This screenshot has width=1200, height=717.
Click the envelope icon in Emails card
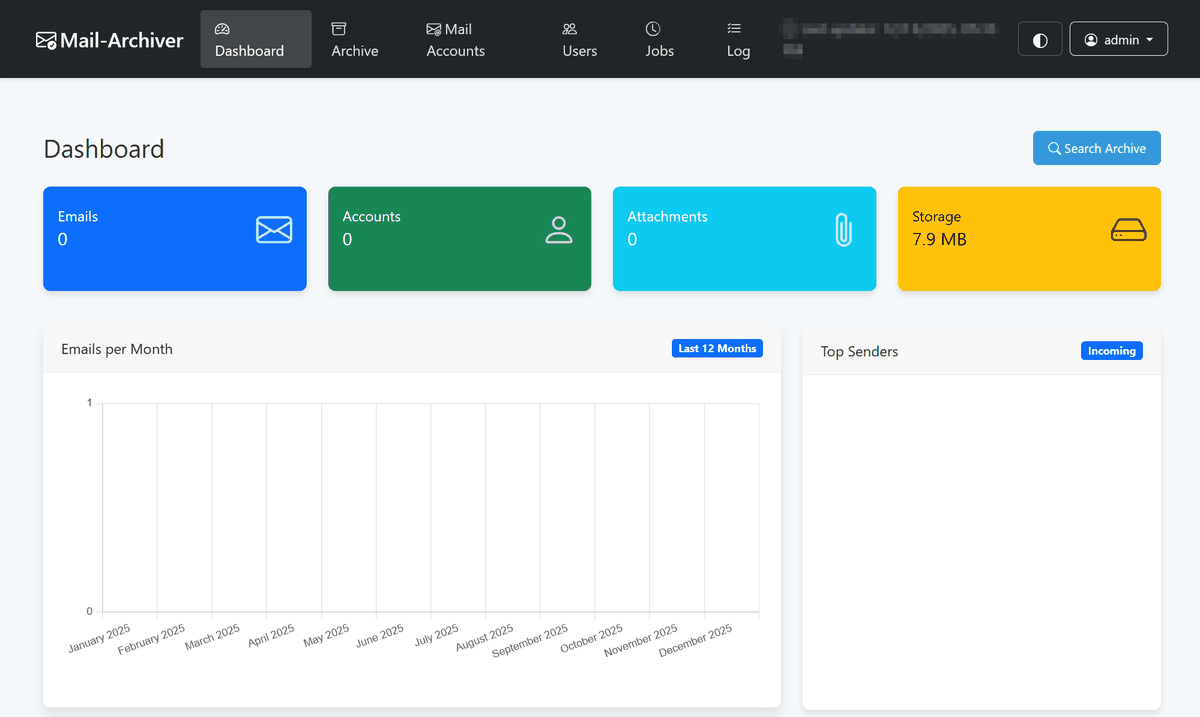[274, 230]
